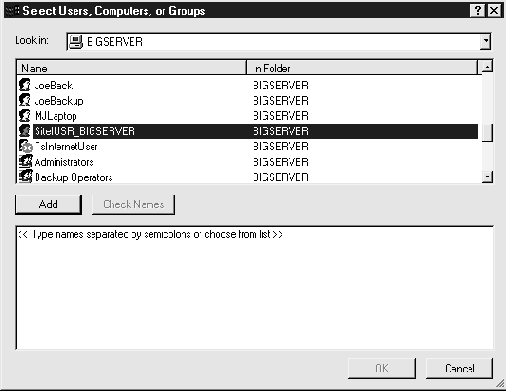The image size is (506, 391).
Task: Select the JoeBackup name entry
Action: click(x=59, y=101)
